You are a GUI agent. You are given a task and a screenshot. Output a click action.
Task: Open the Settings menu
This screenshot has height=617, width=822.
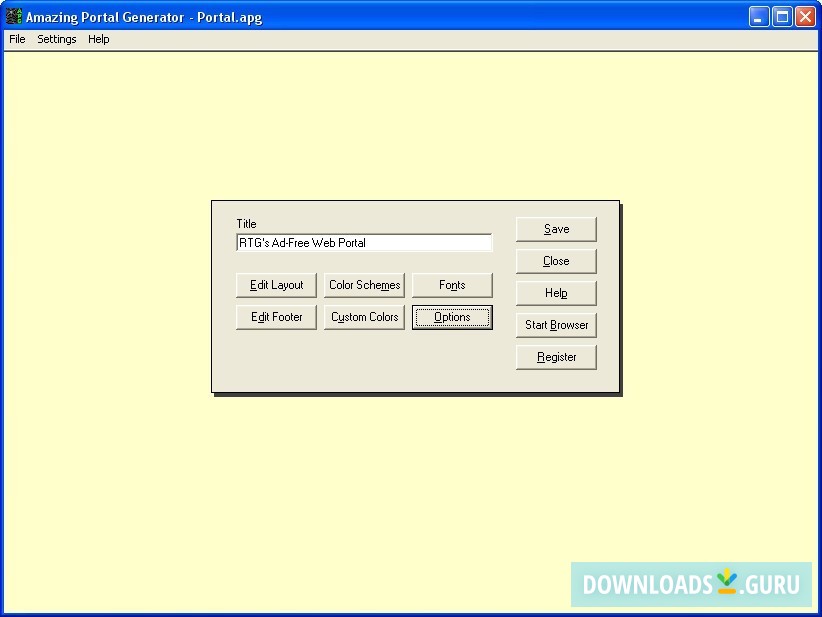pyautogui.click(x=56, y=39)
